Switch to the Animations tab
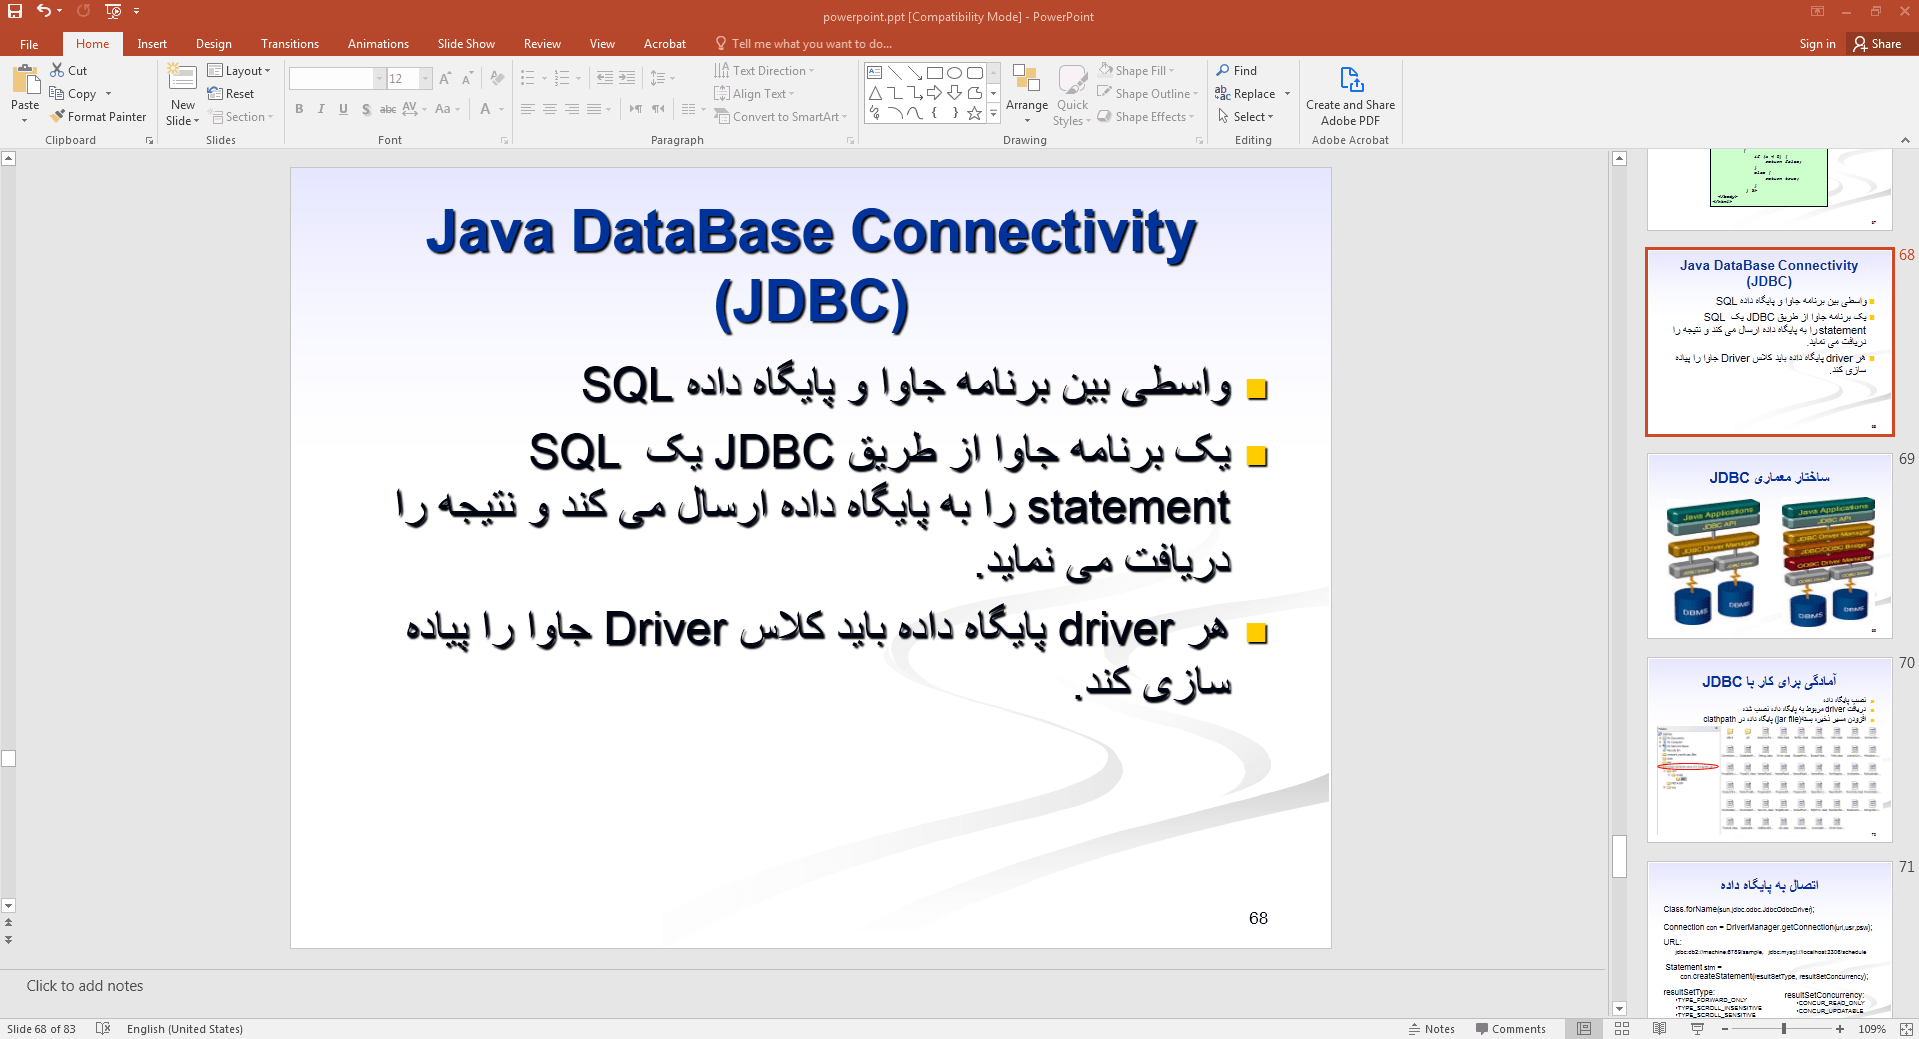Image resolution: width=1919 pixels, height=1039 pixels. pos(378,44)
